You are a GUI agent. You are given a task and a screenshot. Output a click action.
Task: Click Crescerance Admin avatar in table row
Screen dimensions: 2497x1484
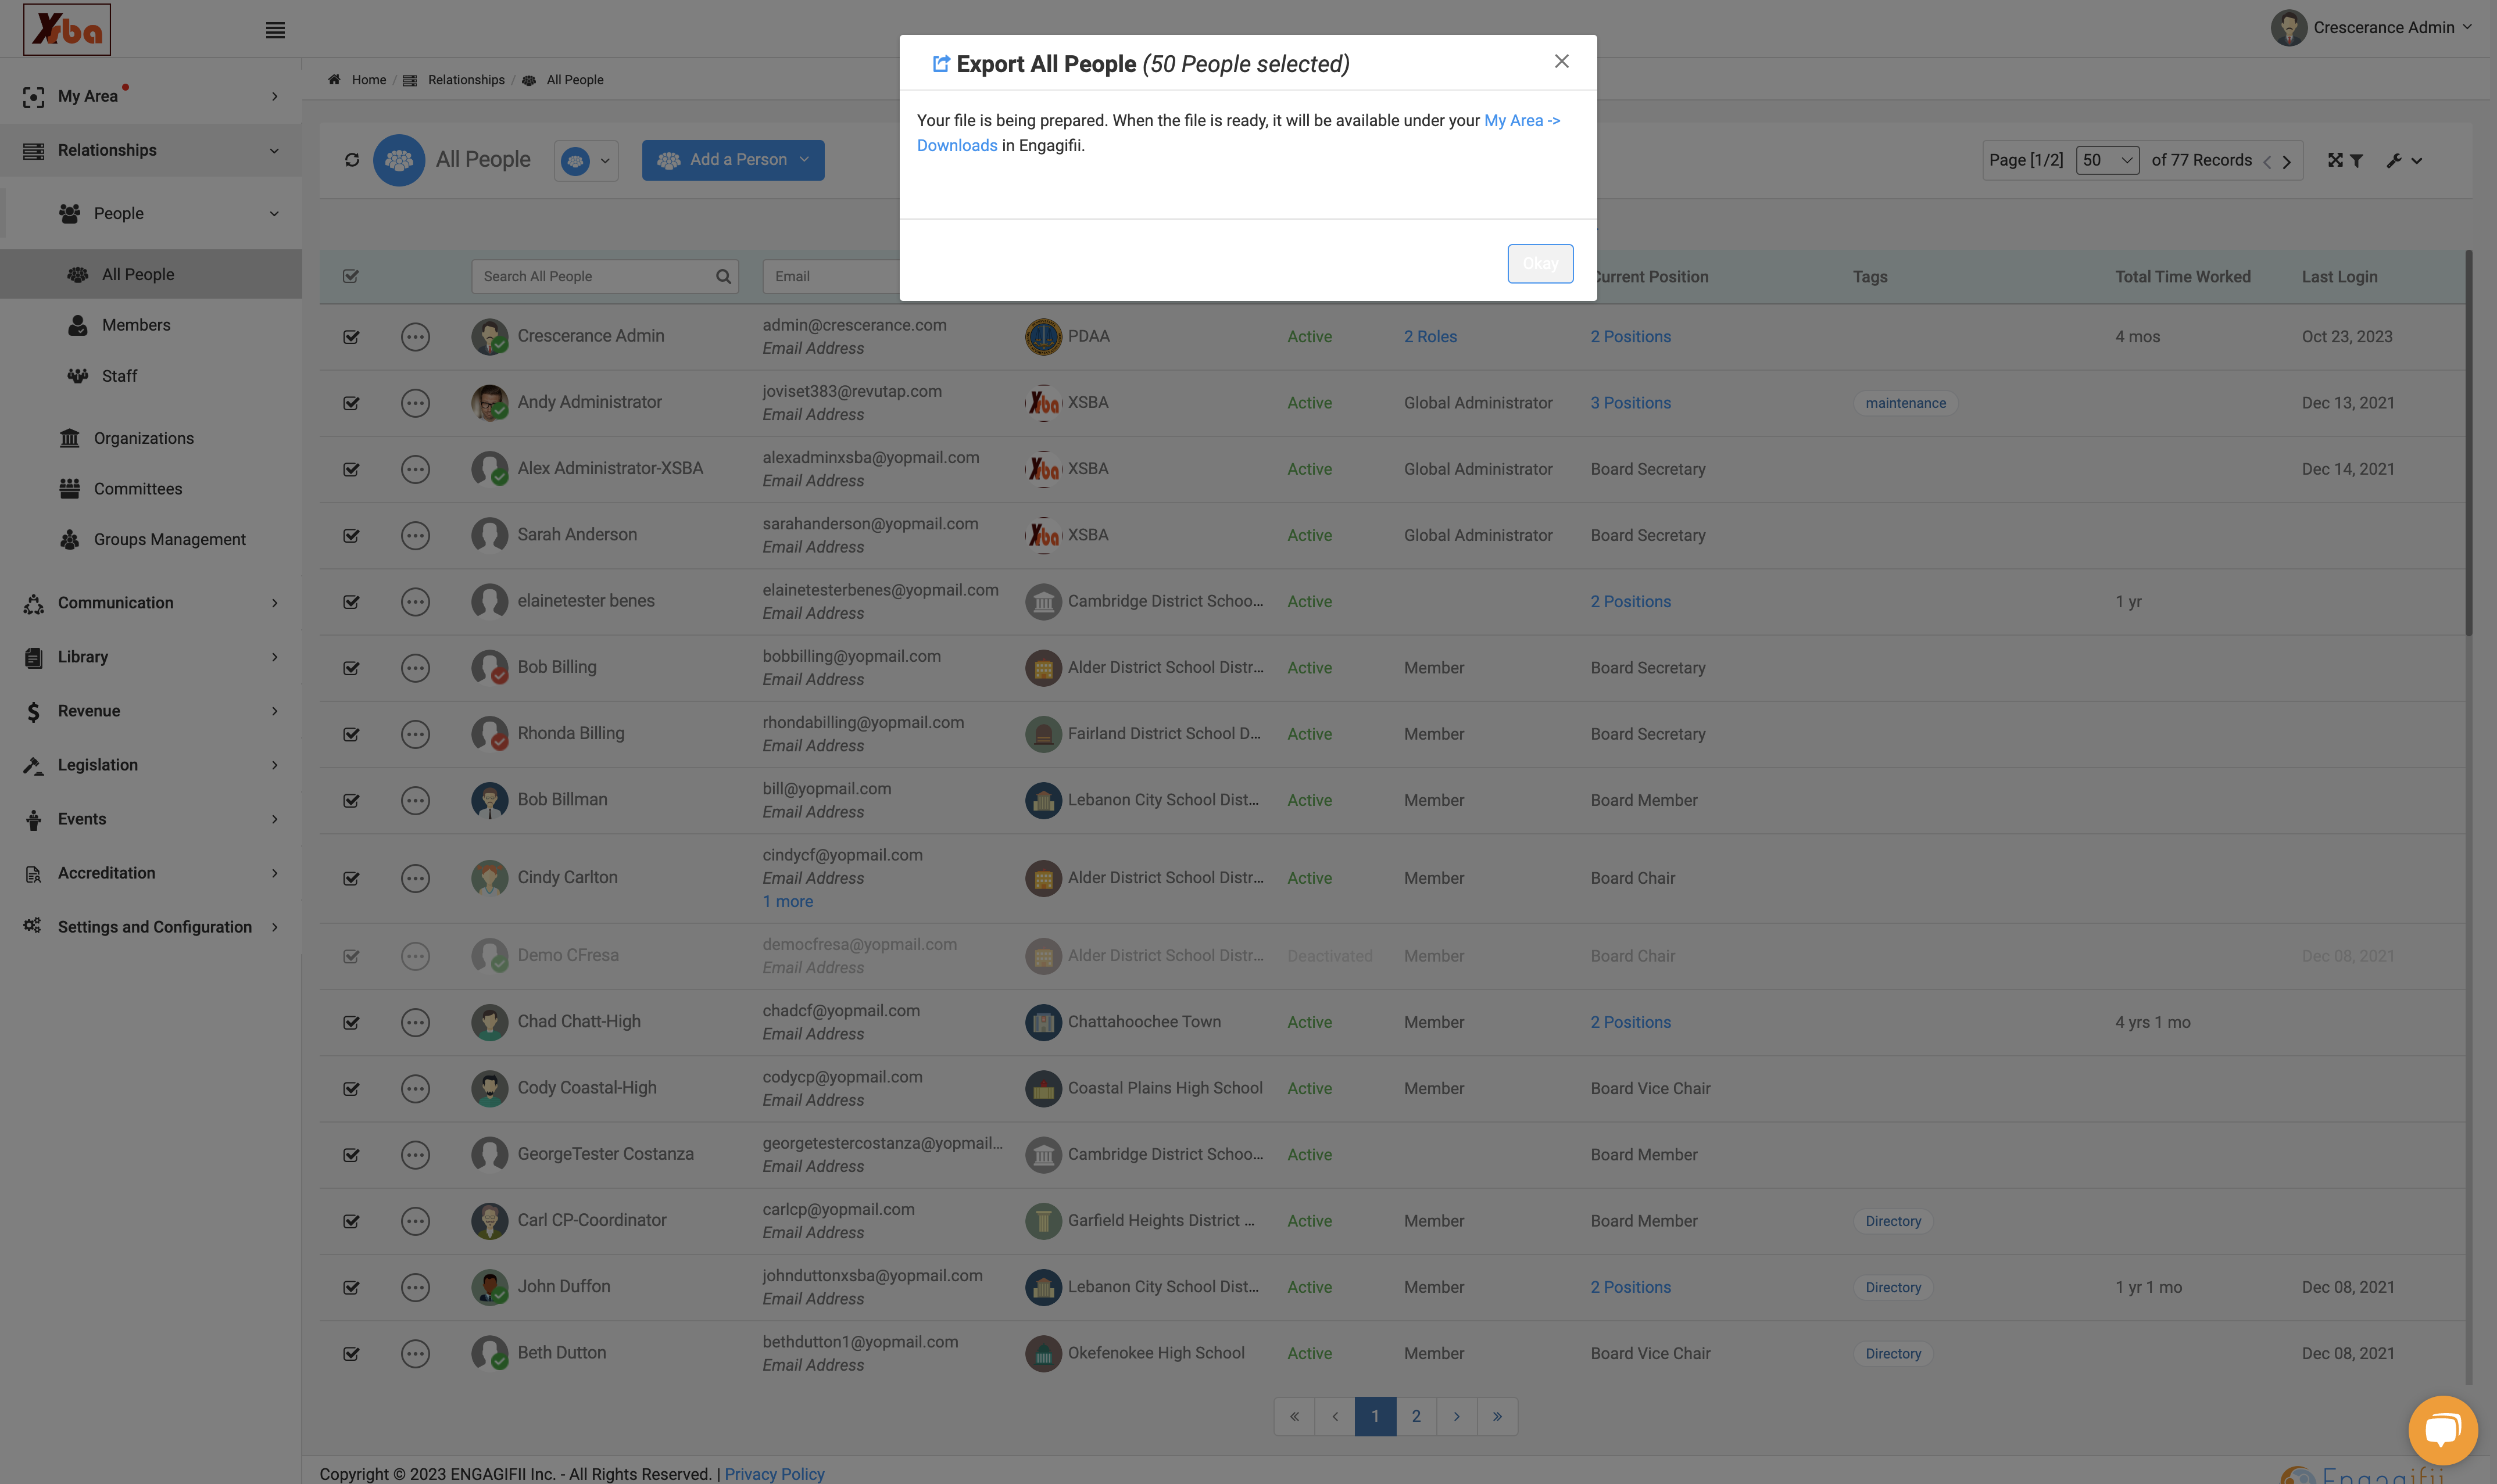pos(490,337)
